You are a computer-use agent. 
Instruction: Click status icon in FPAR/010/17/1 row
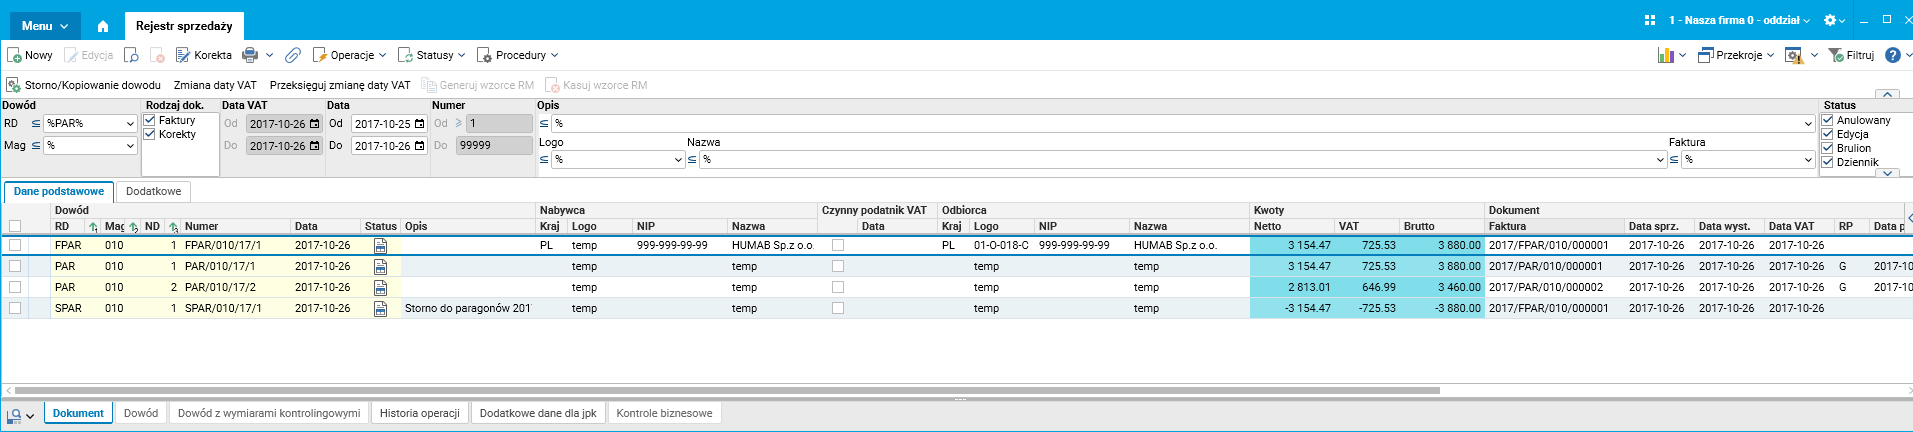point(380,245)
